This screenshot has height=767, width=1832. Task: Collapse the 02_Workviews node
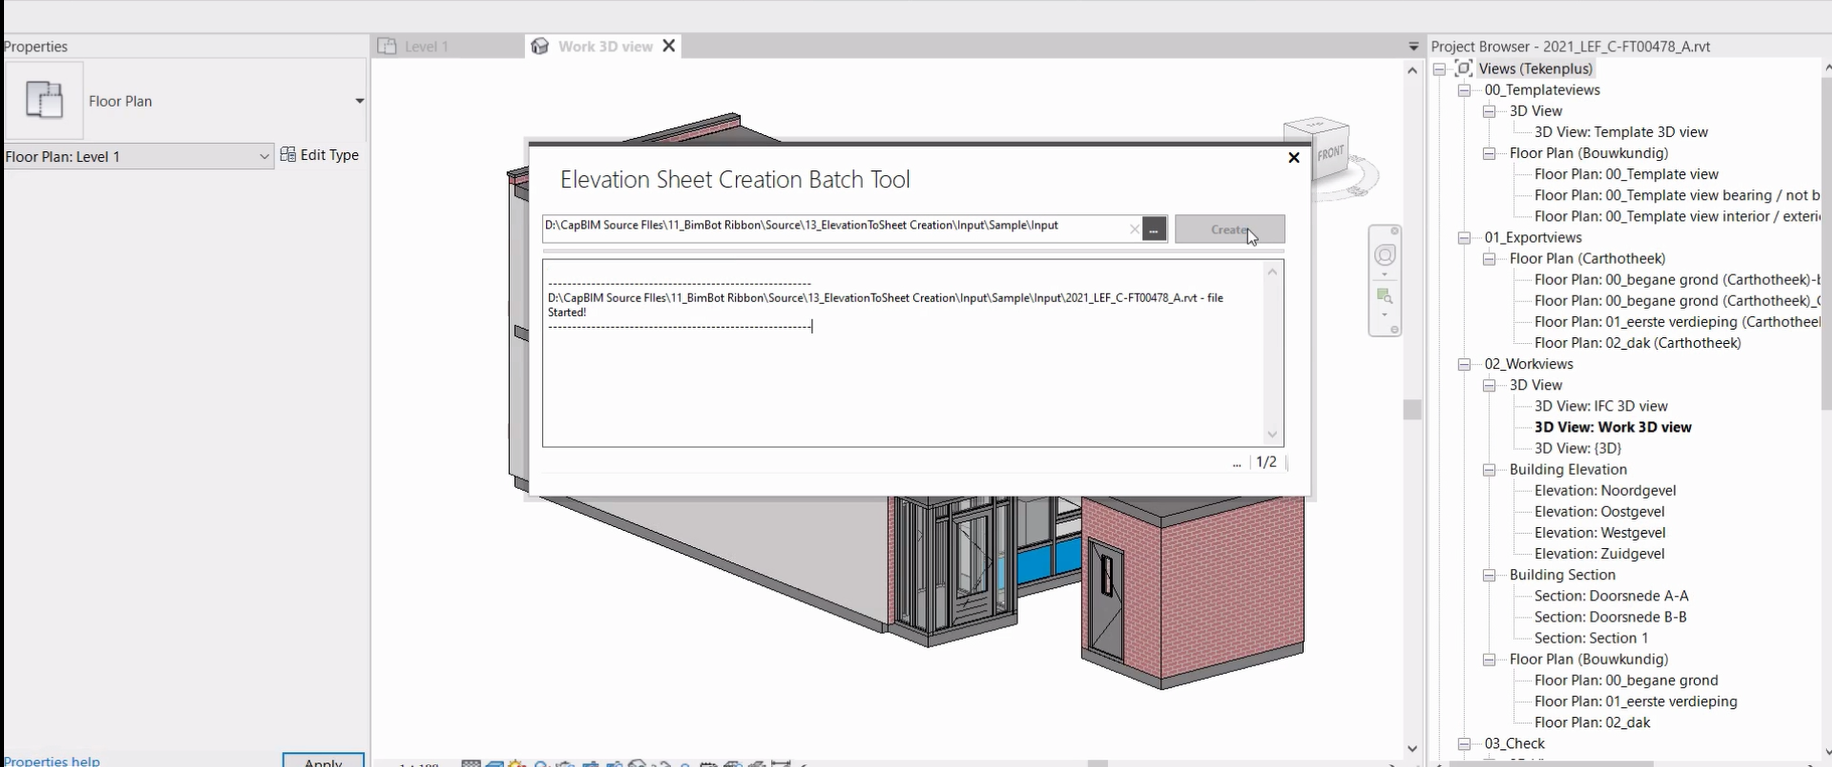[x=1464, y=364]
